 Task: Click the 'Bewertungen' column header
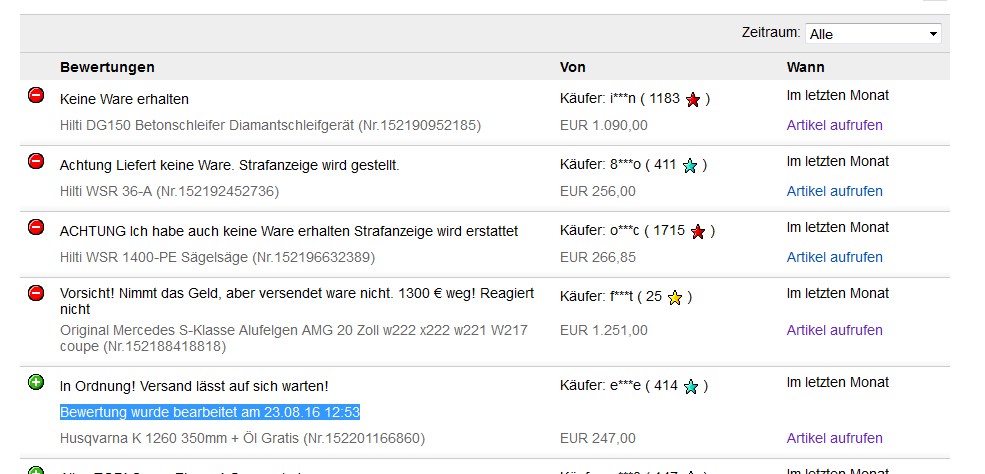point(107,67)
